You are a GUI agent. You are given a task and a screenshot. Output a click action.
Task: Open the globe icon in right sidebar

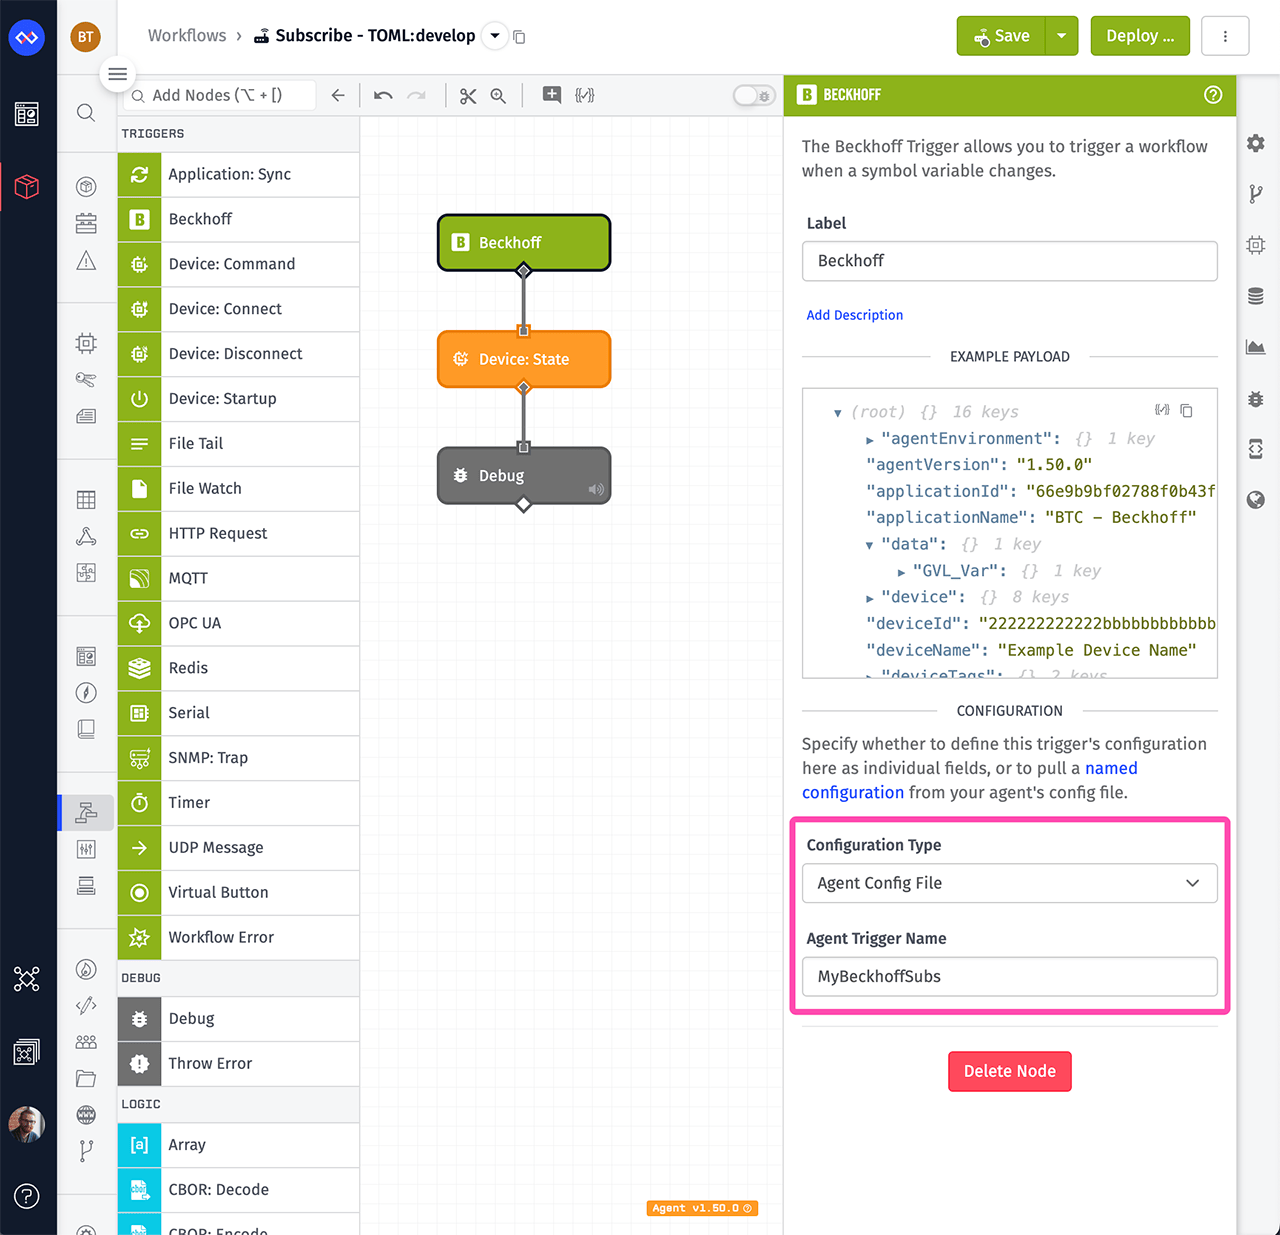[1256, 500]
